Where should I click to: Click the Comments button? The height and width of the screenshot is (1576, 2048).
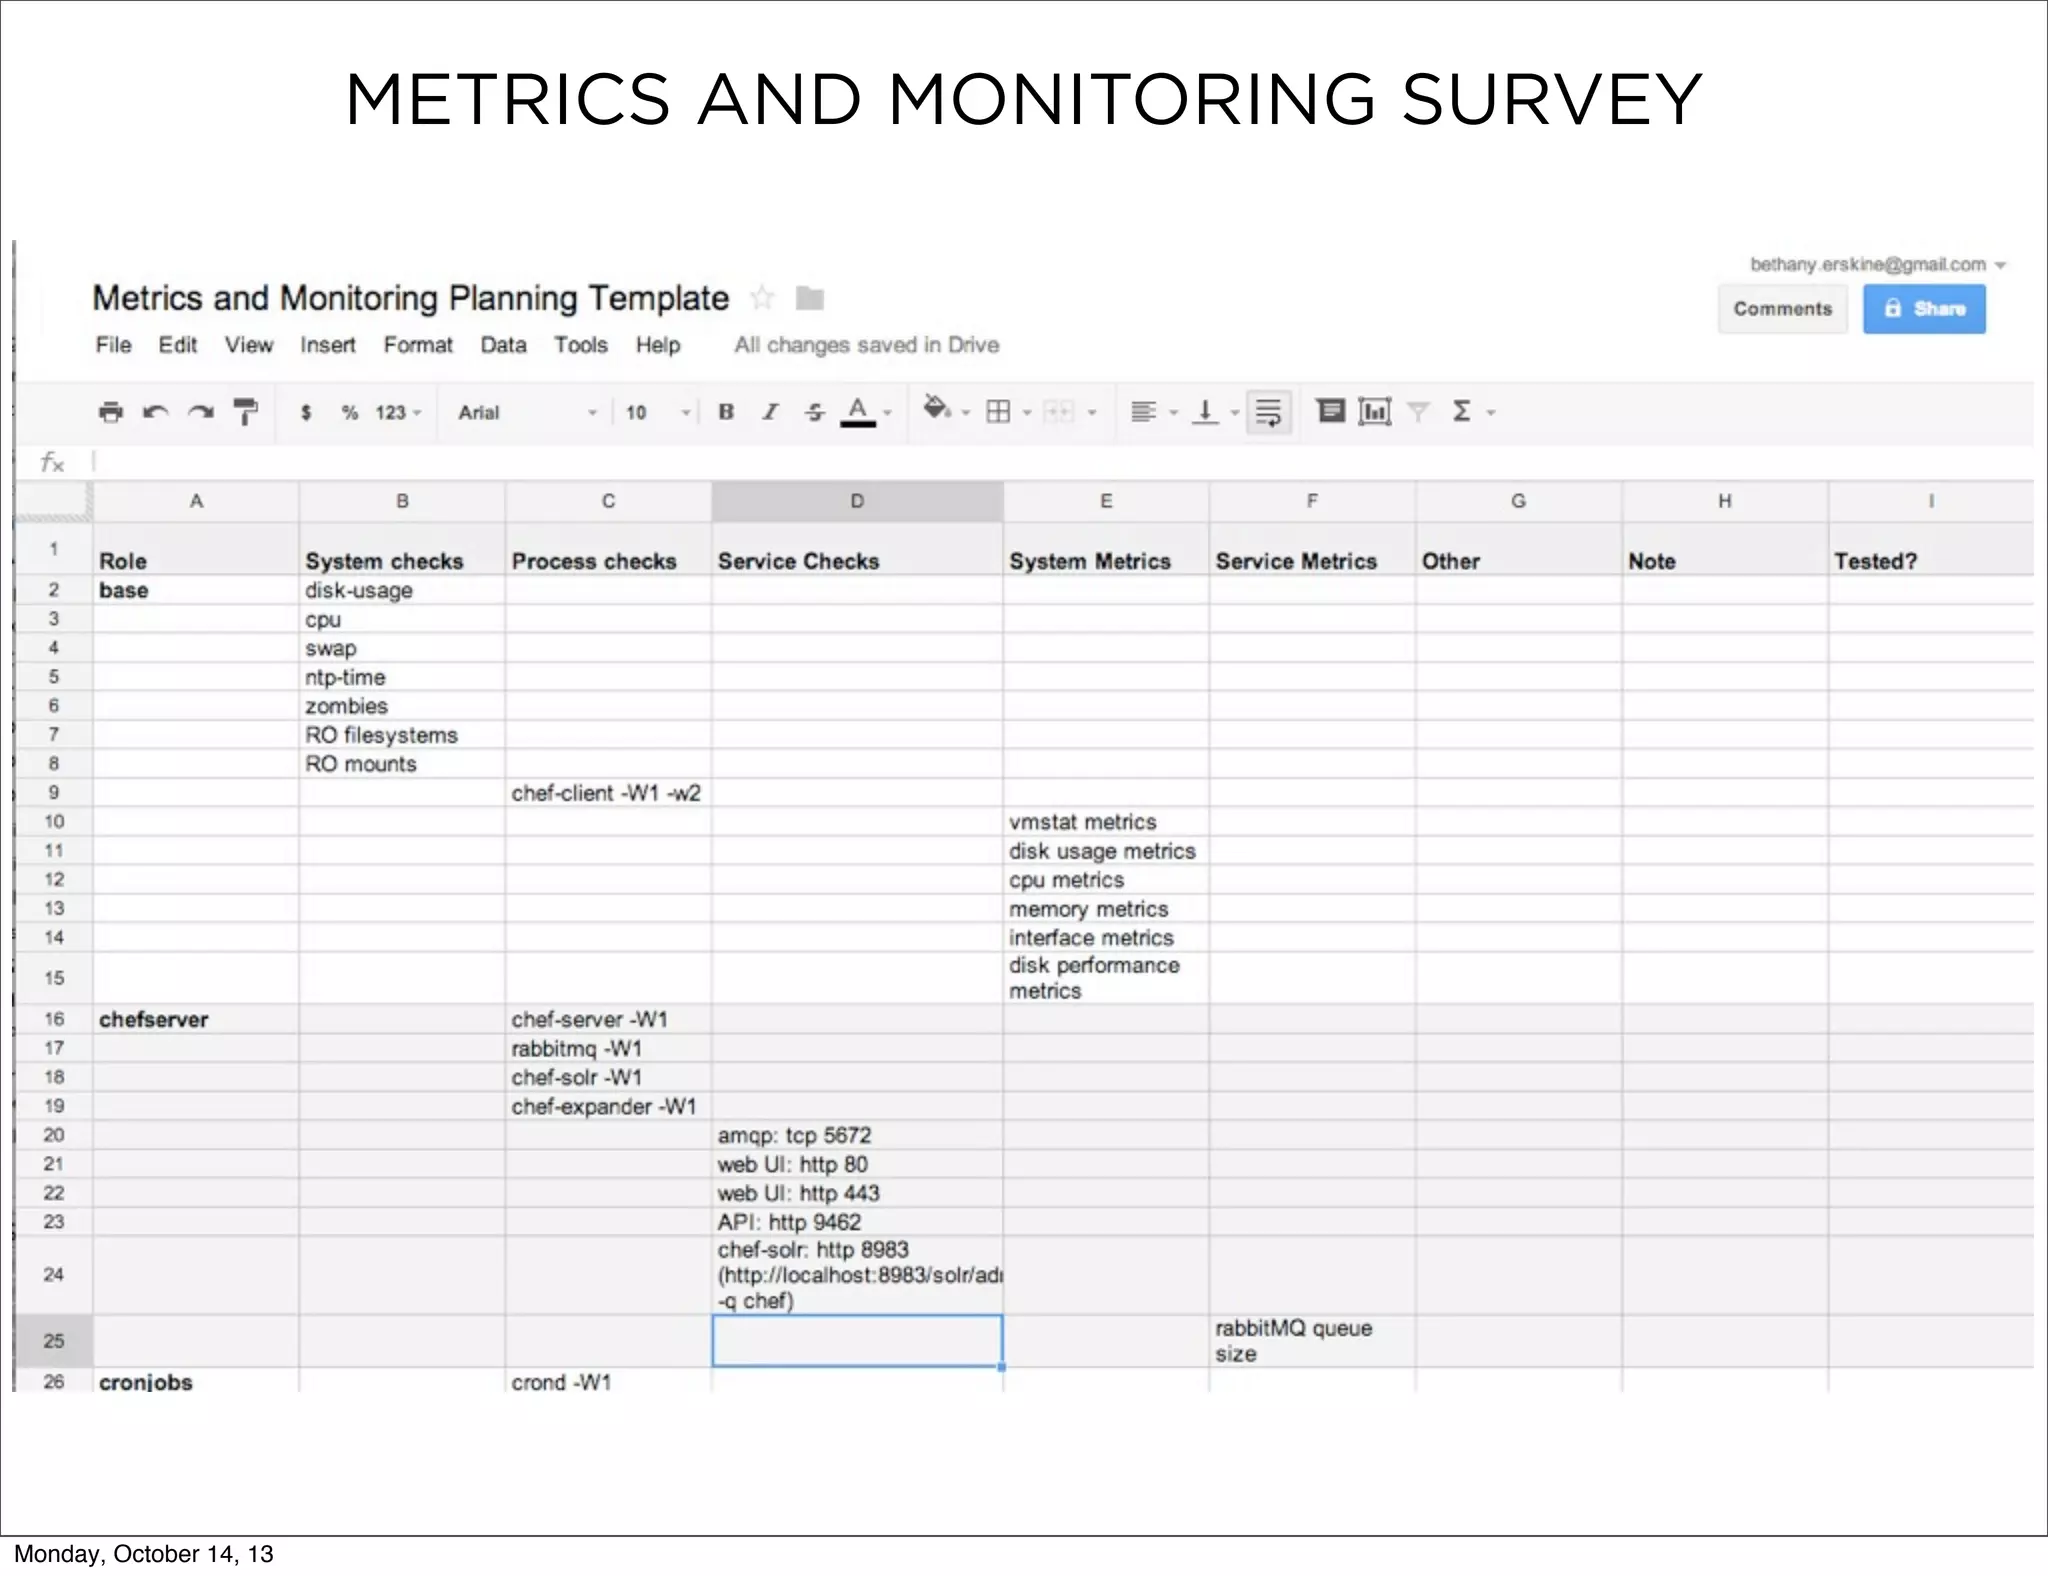coord(1783,309)
